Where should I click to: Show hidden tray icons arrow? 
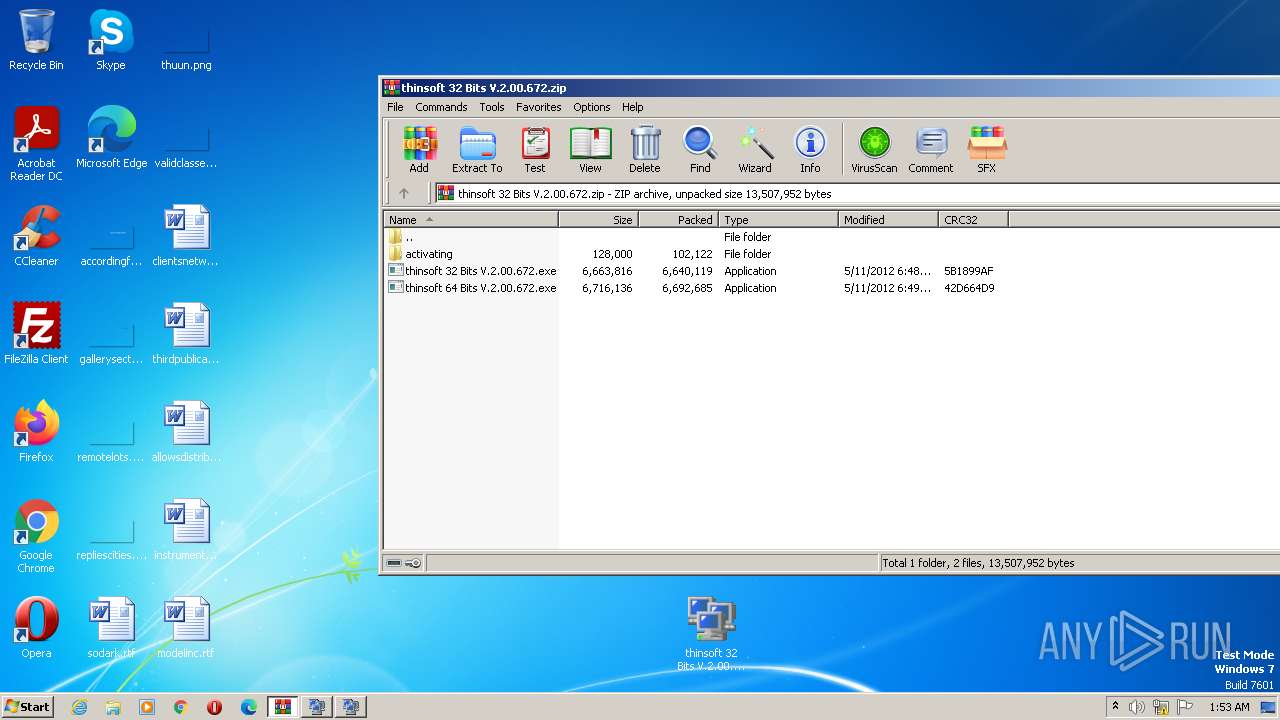(1115, 707)
